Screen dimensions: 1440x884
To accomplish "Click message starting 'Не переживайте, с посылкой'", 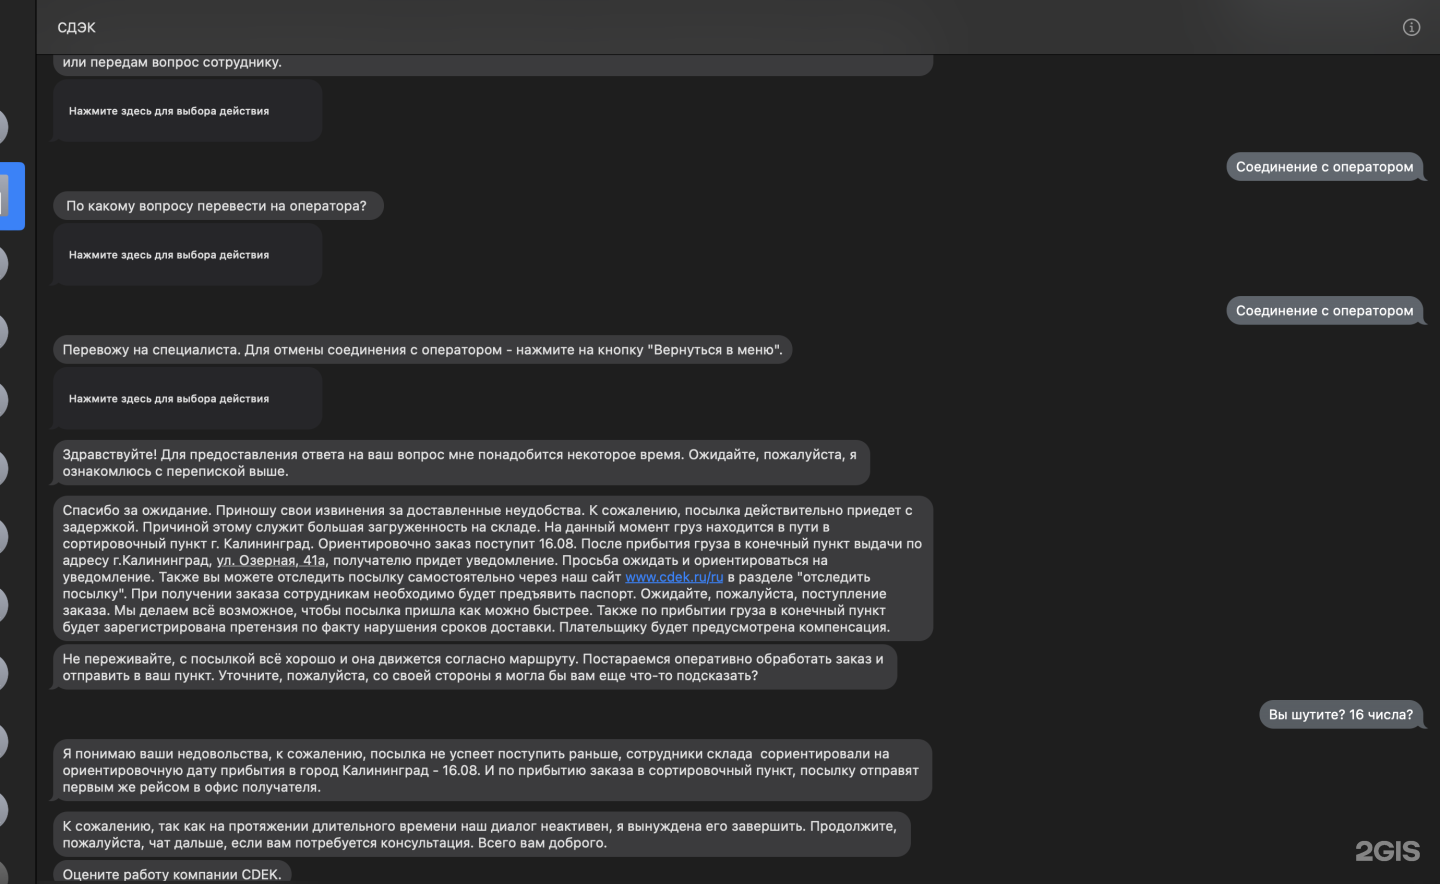I will [475, 667].
